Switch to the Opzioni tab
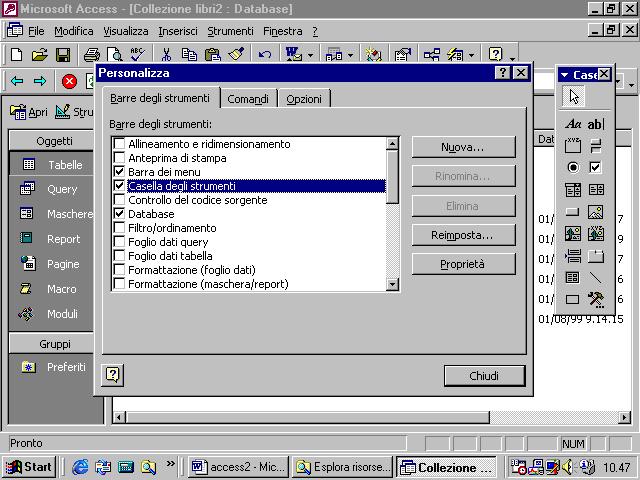This screenshot has width=640, height=480. click(304, 99)
